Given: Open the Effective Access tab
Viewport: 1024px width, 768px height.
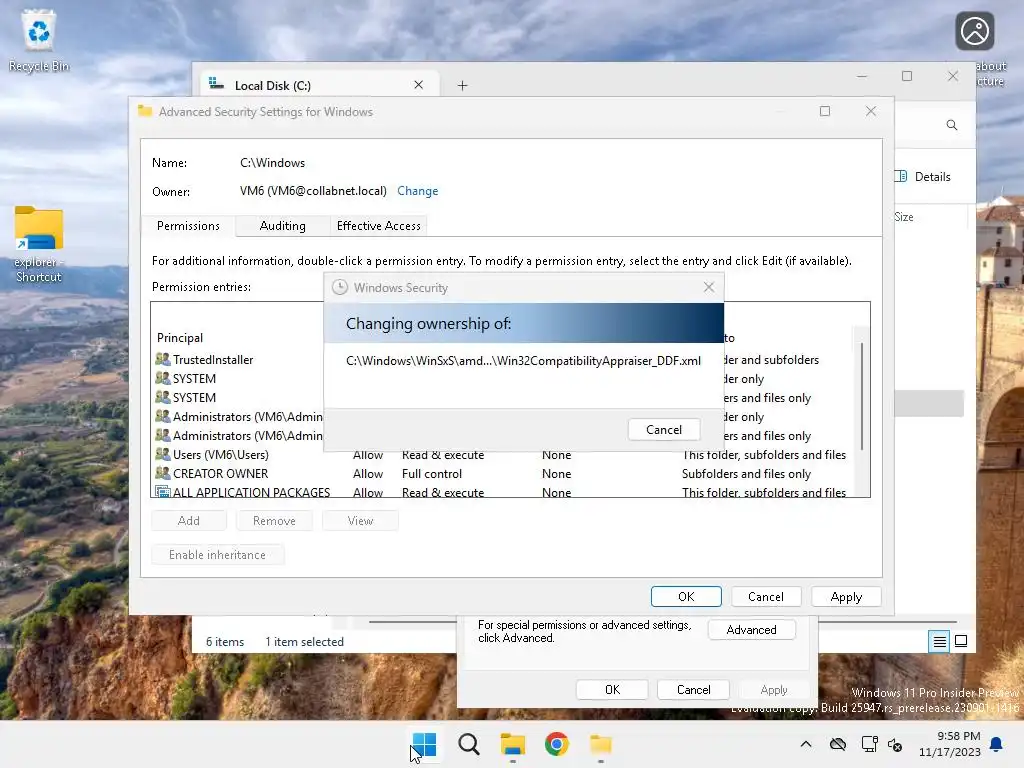Looking at the screenshot, I should point(379,225).
